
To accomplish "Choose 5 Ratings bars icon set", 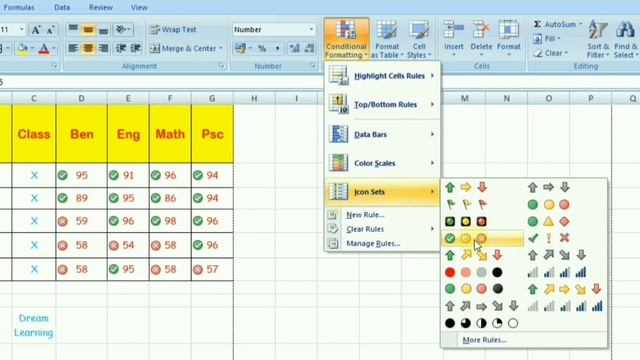I will point(565,306).
